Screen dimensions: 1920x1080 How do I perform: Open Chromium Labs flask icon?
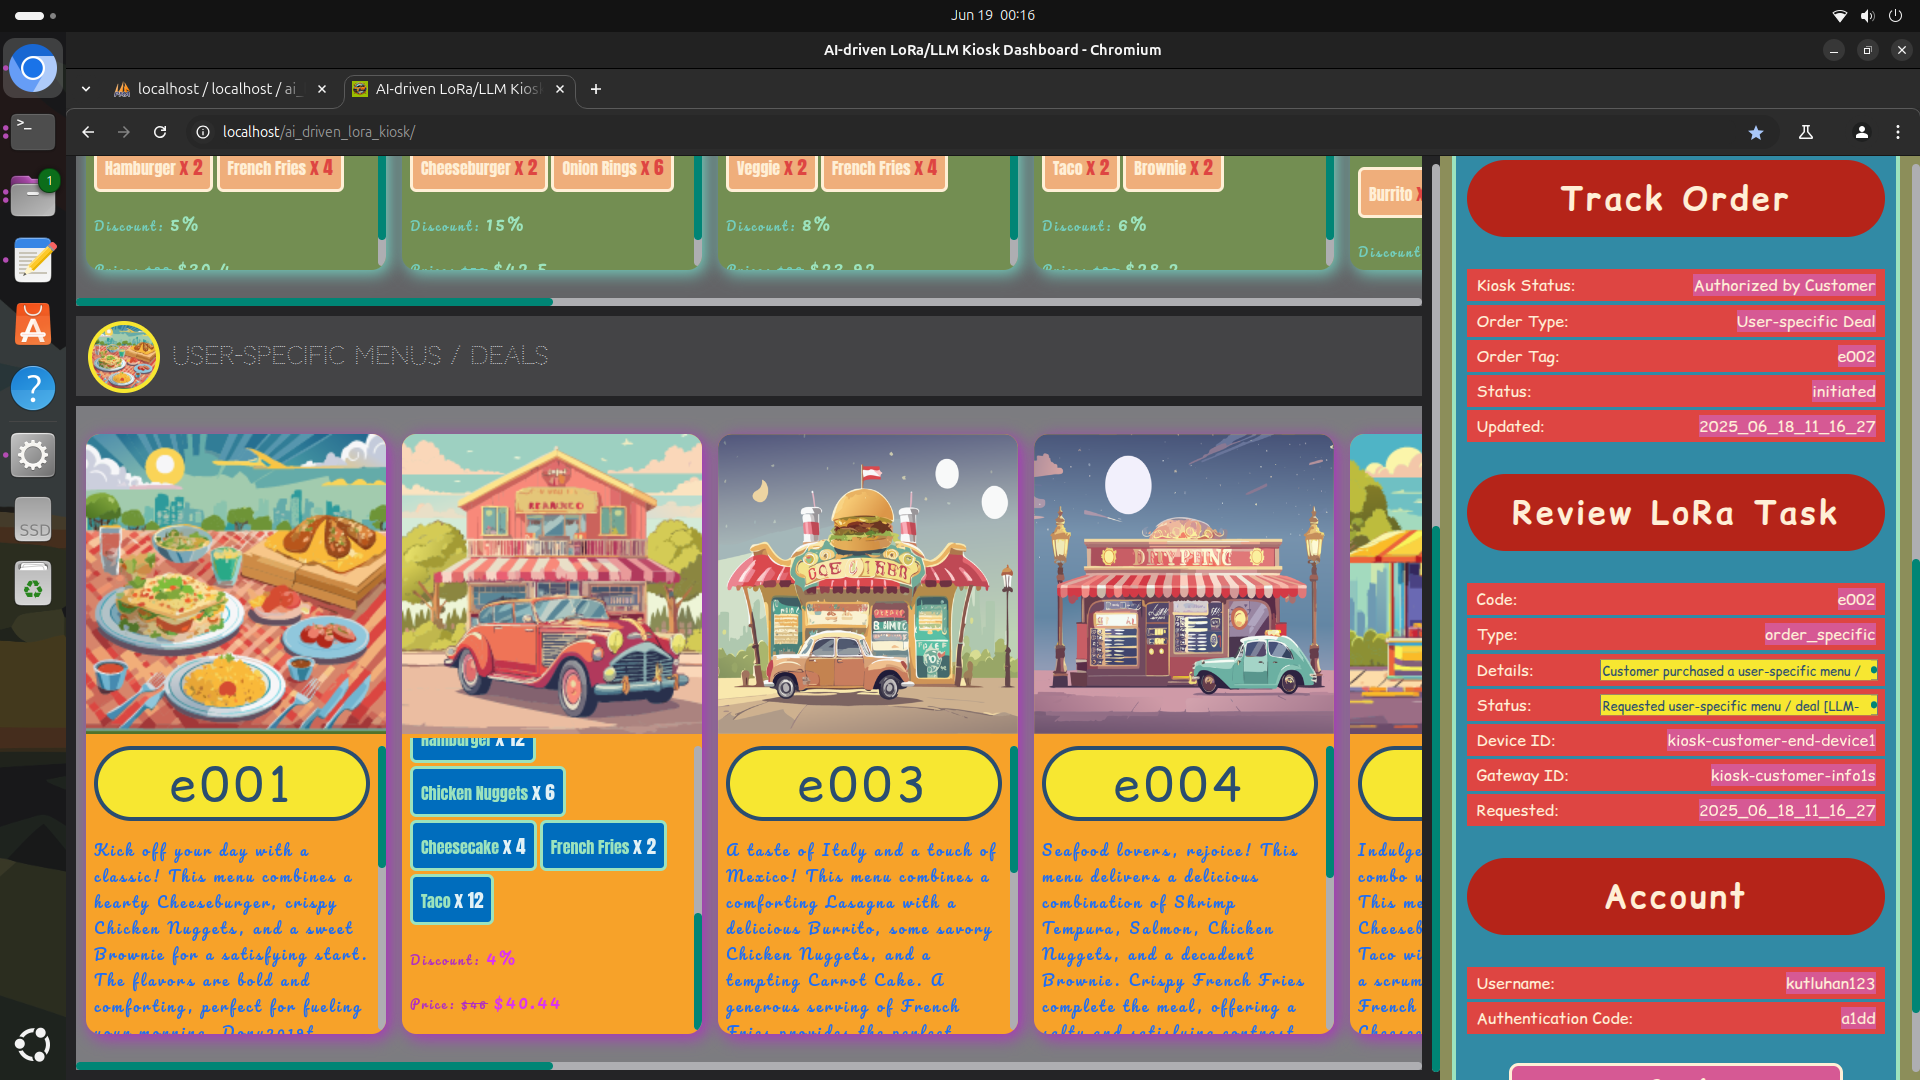click(x=1806, y=132)
